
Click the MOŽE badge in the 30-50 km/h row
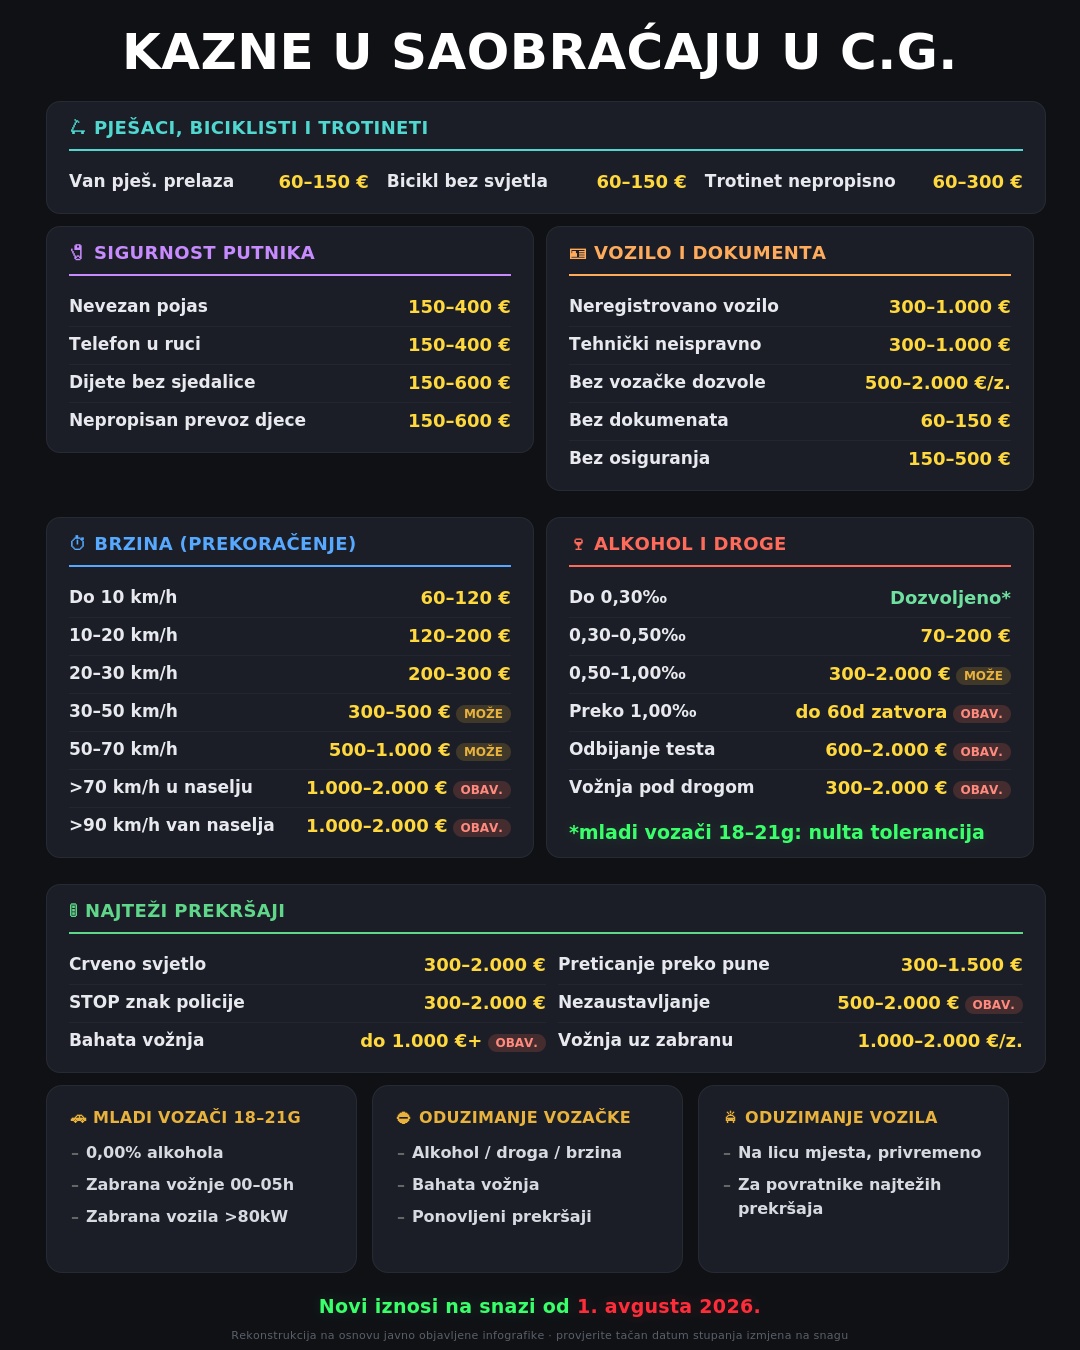click(x=484, y=713)
